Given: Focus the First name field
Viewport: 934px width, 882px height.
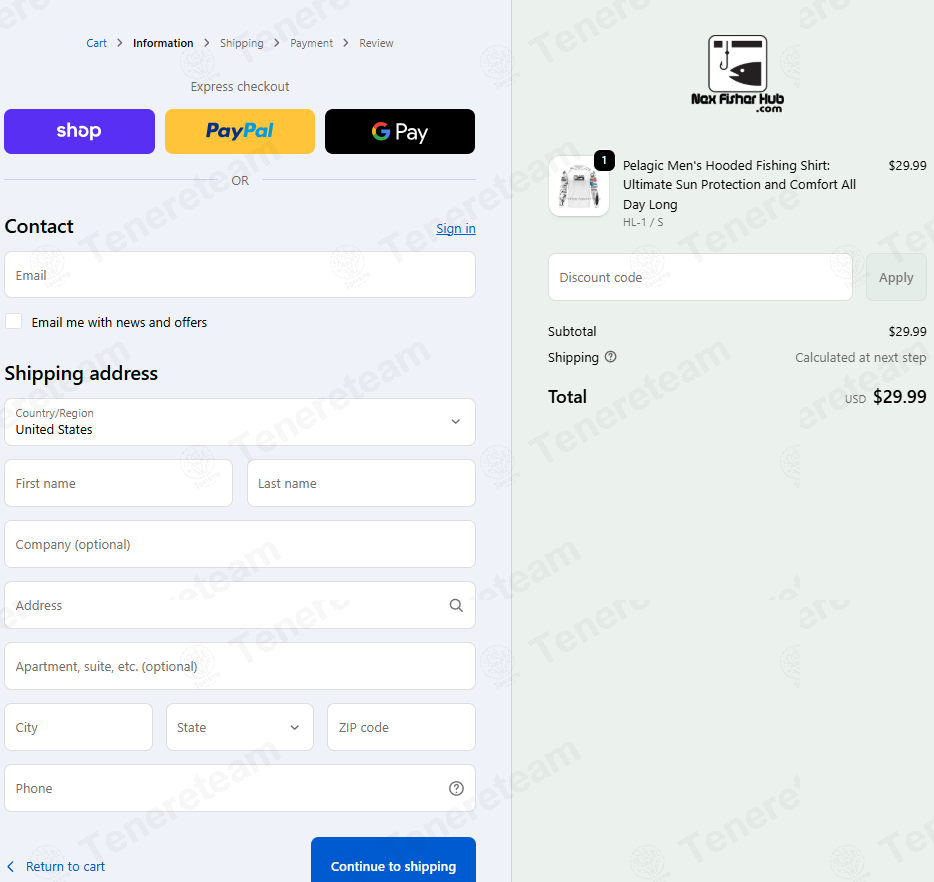Looking at the screenshot, I should point(118,483).
